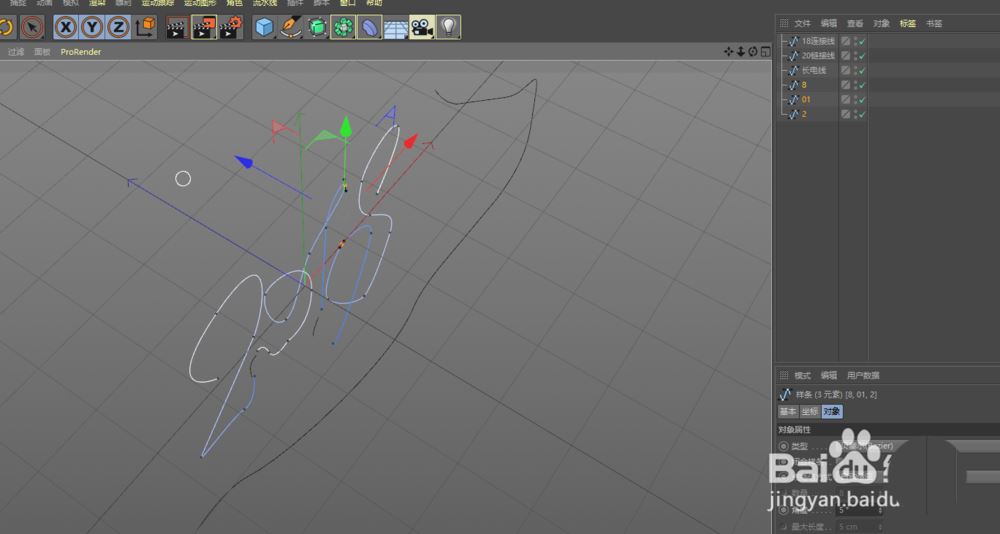Click viewport rotate navigation icon
The width and height of the screenshot is (1000, 534).
(x=753, y=52)
